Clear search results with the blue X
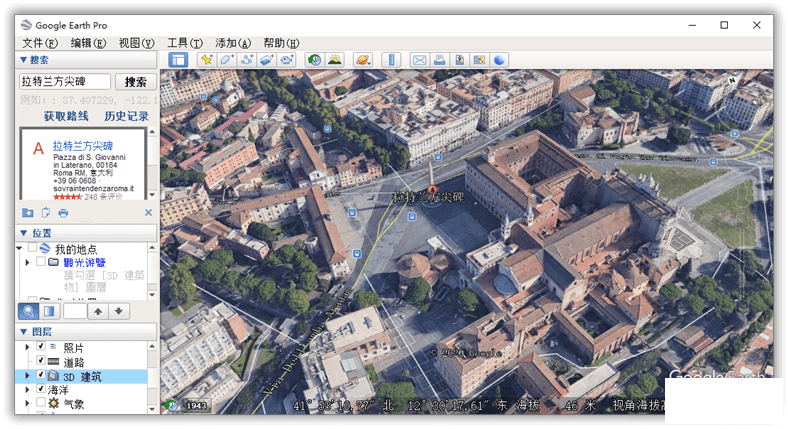The height and width of the screenshot is (429, 788). point(148,212)
